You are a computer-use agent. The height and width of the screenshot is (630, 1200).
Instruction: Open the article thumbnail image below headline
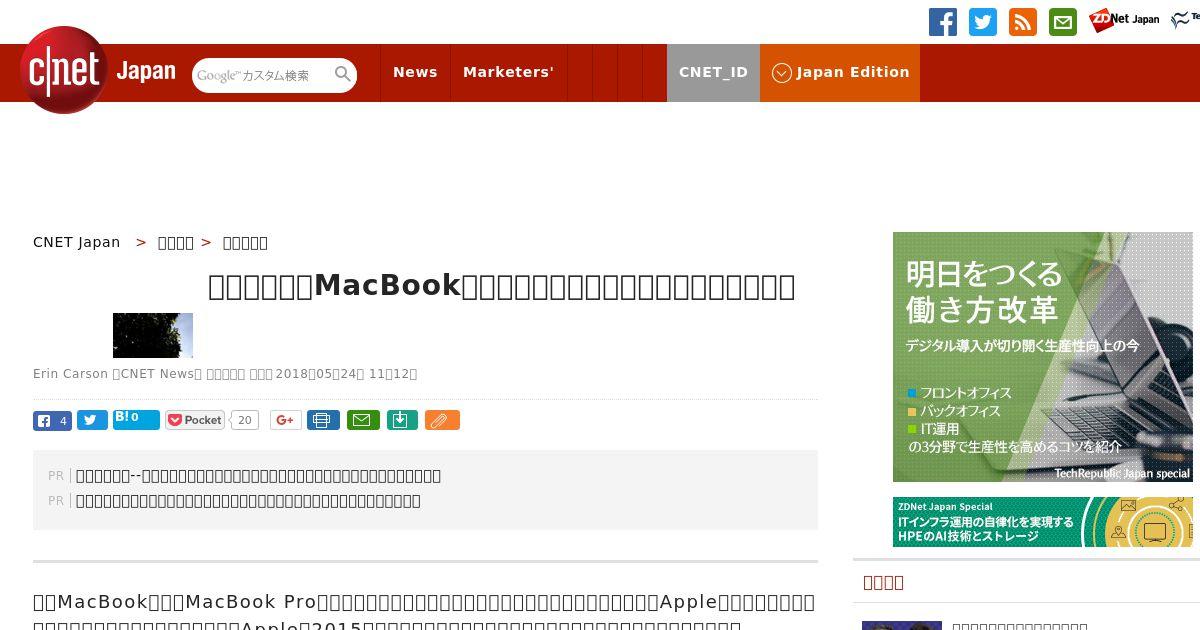pos(153,335)
